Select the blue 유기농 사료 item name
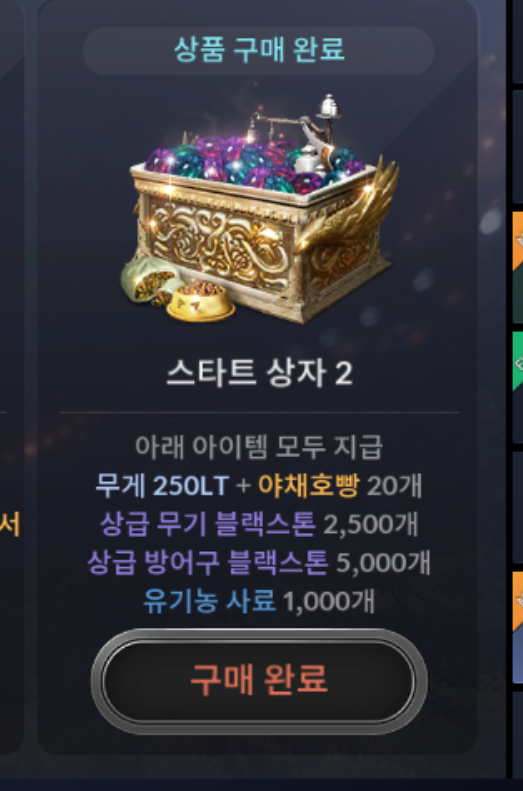This screenshot has width=523, height=791. click(x=209, y=600)
